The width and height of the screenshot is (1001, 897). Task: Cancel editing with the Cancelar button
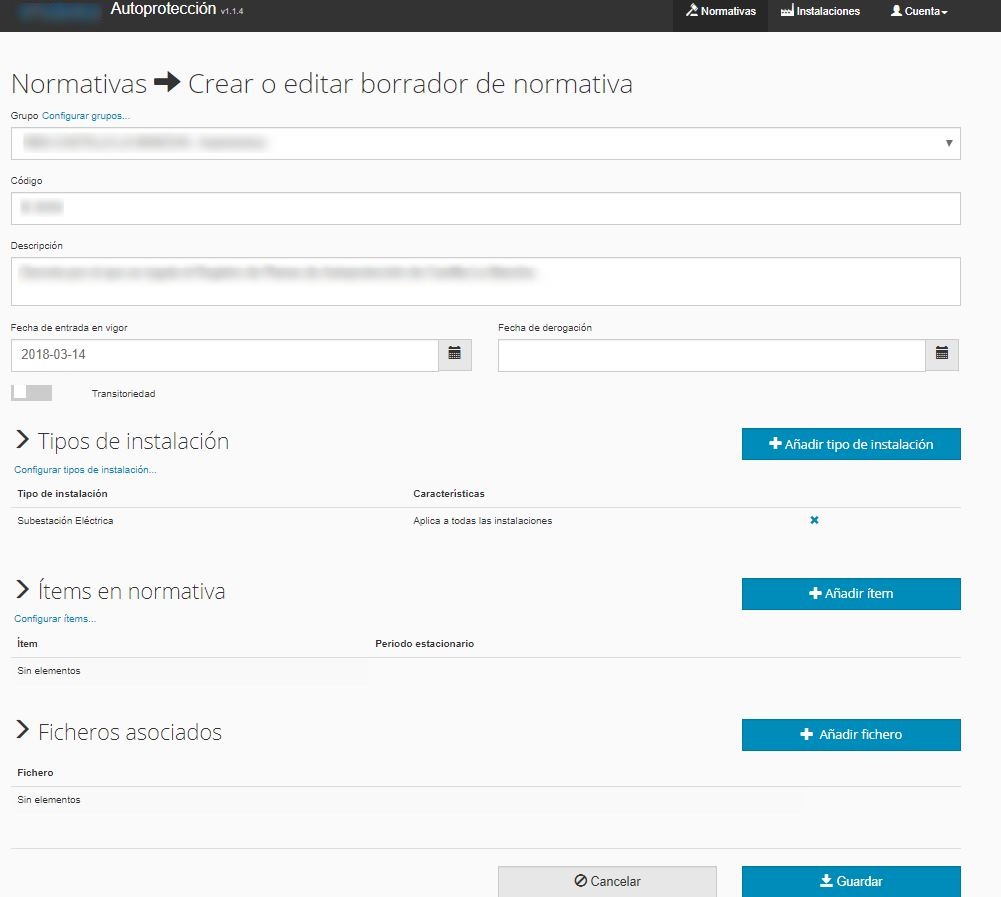607,881
